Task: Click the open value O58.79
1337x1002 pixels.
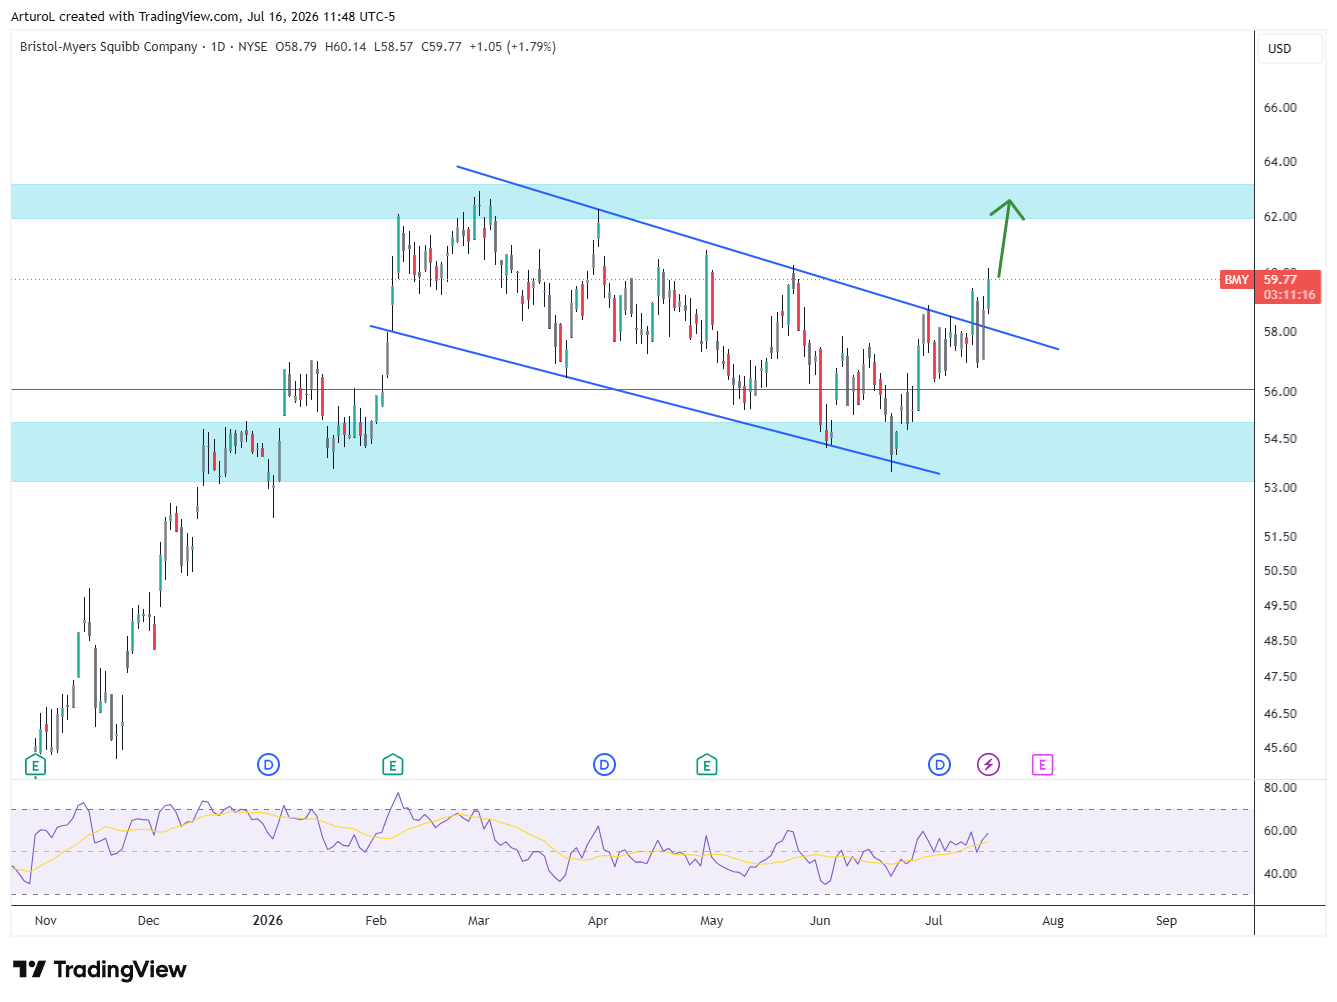Action: pyautogui.click(x=296, y=46)
